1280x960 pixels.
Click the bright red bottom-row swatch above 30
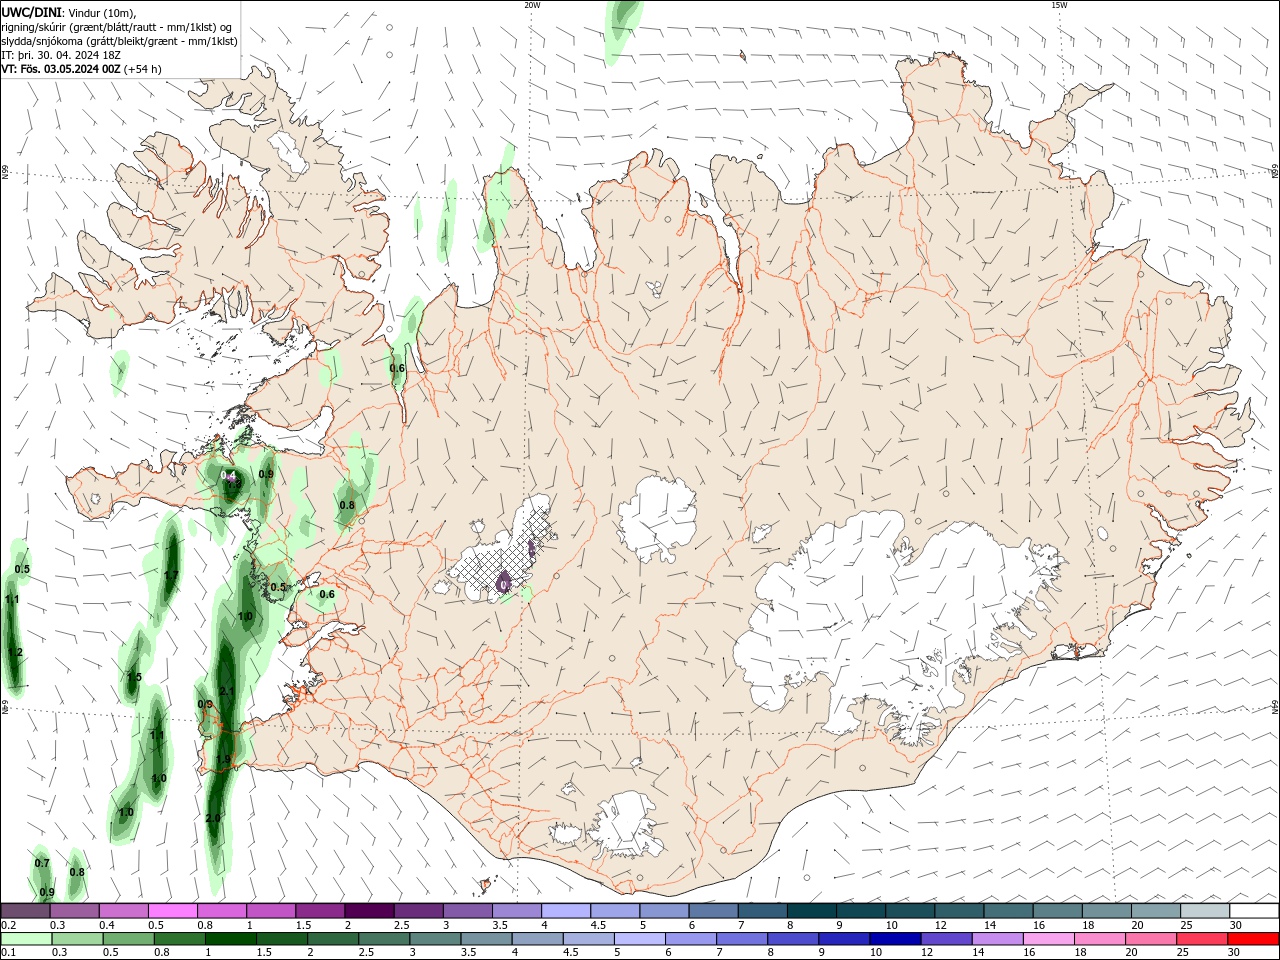click(x=1252, y=939)
